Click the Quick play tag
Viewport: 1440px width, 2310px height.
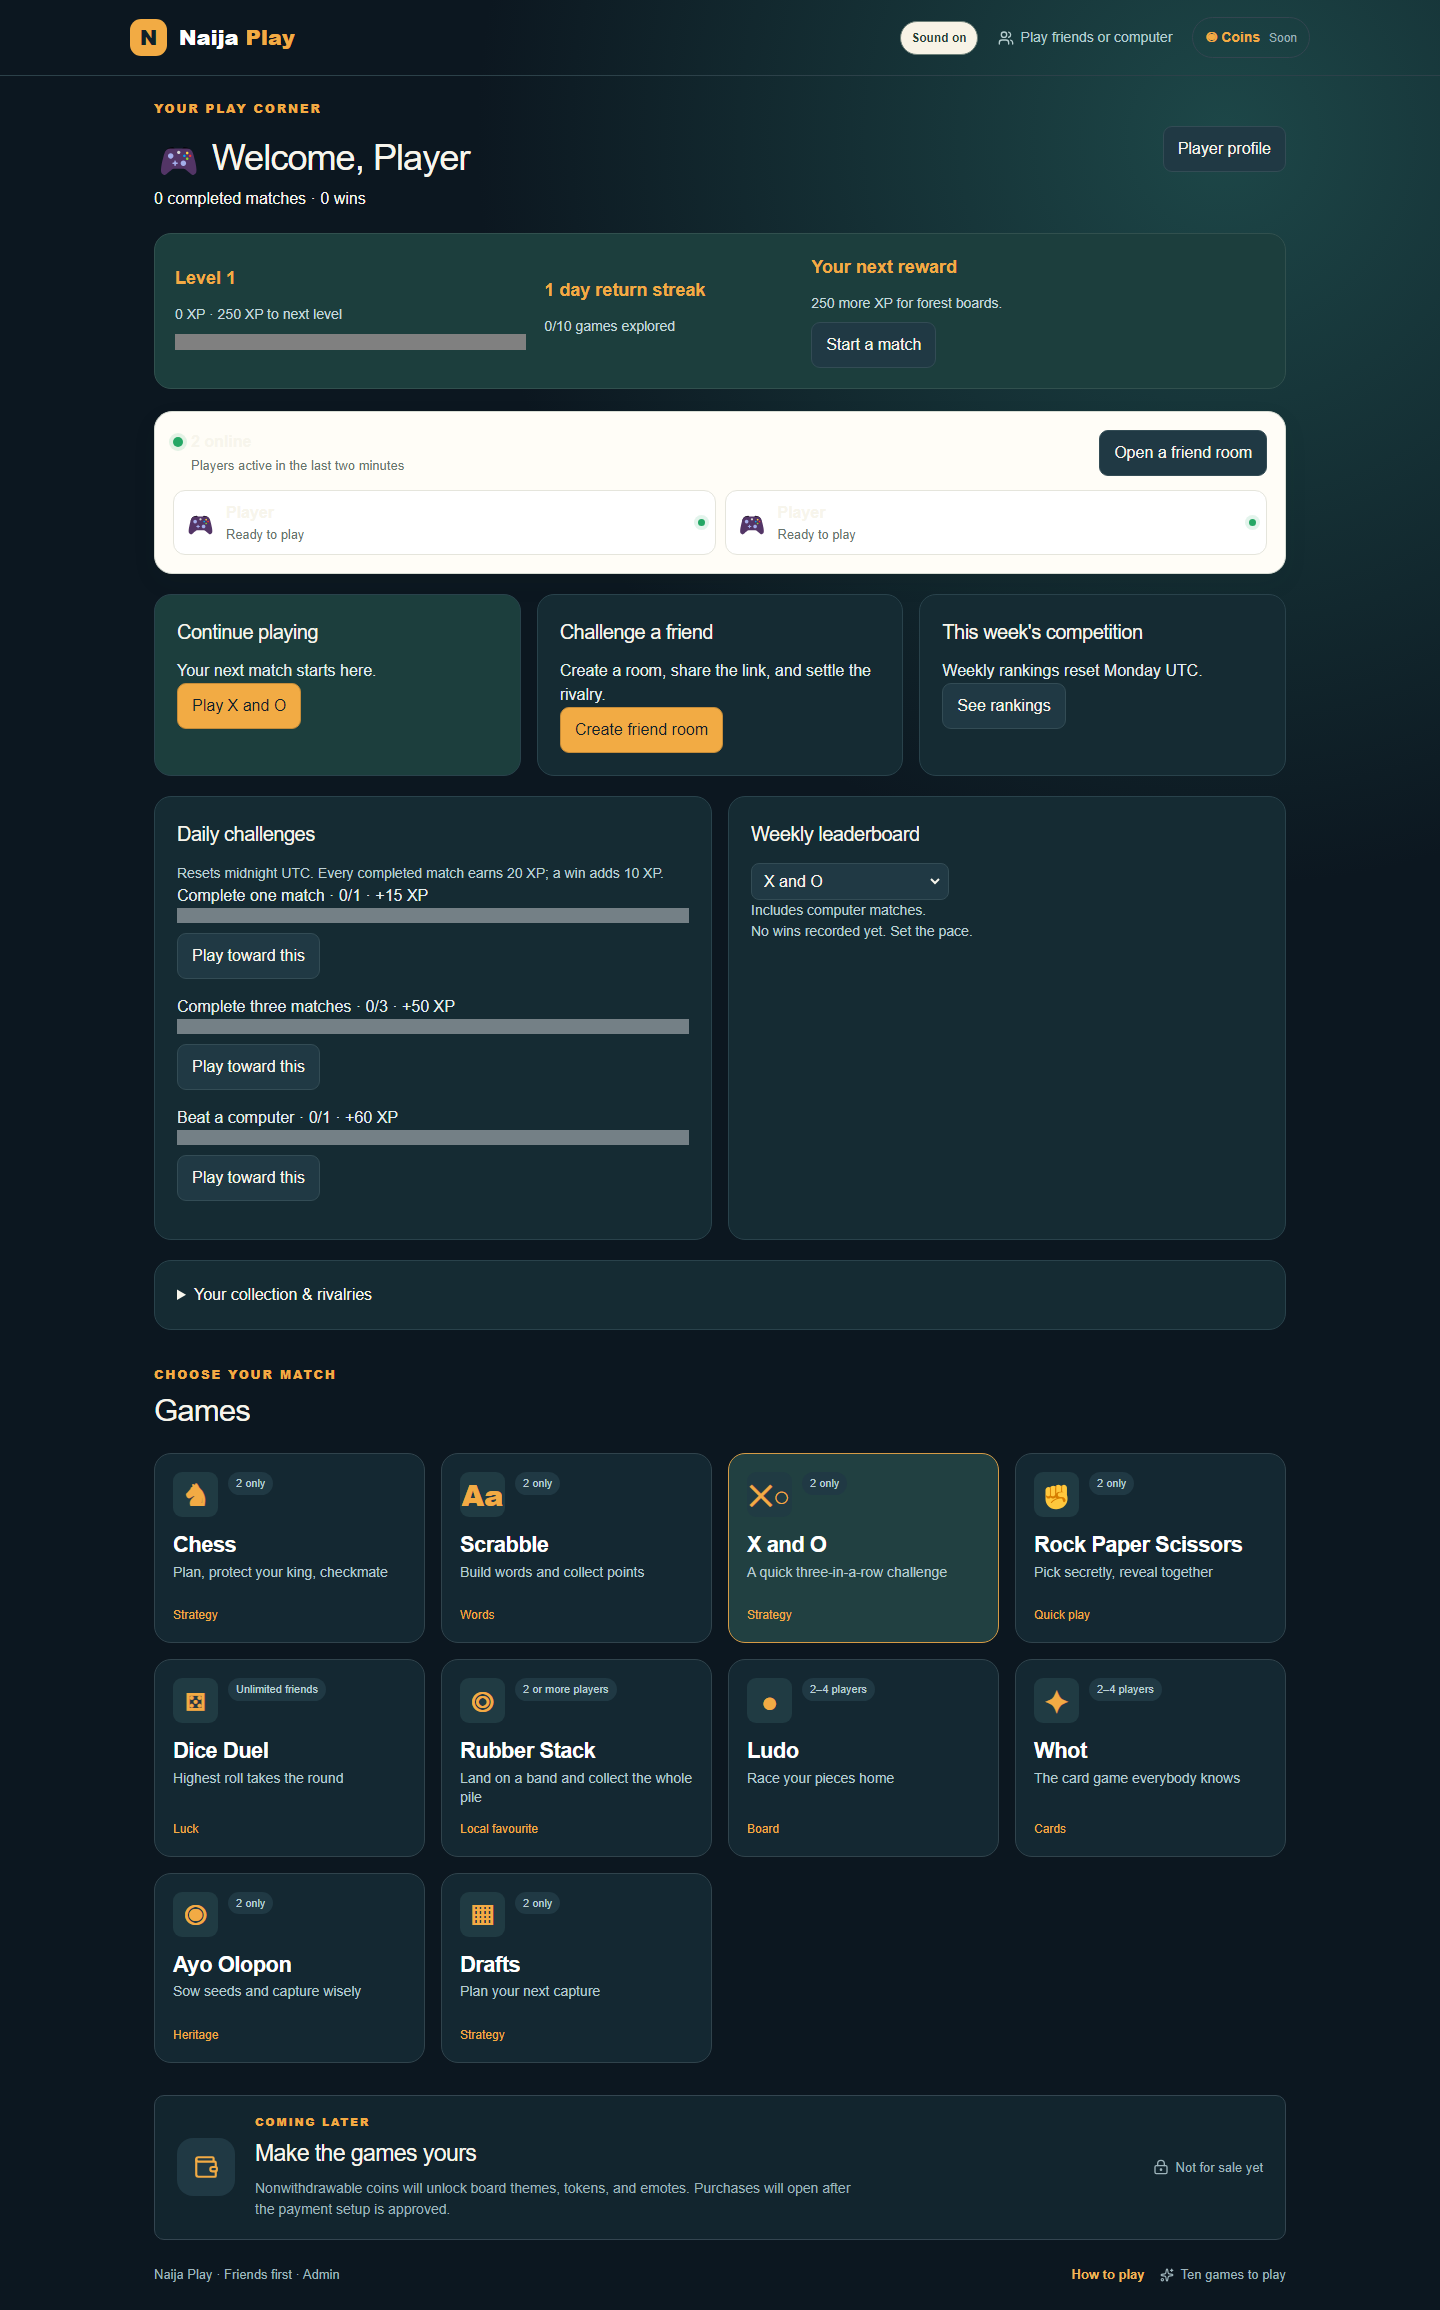click(x=1062, y=1615)
